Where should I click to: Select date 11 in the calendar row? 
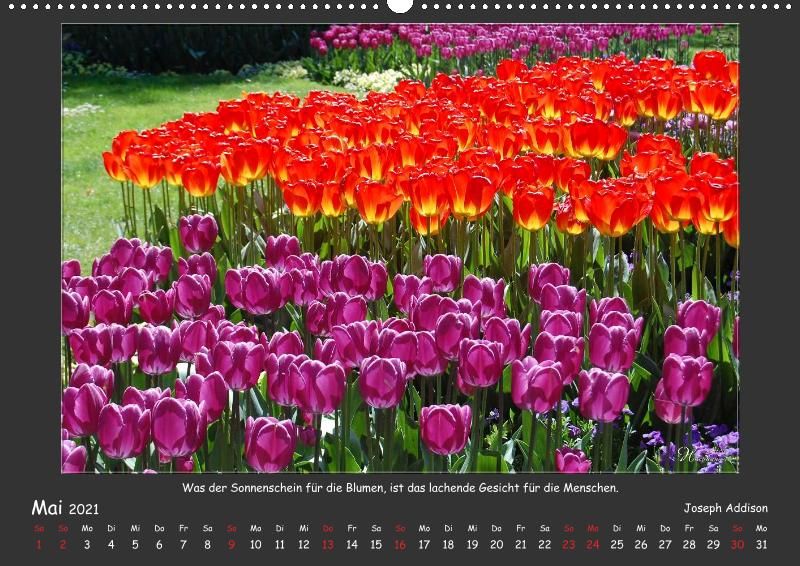280,545
